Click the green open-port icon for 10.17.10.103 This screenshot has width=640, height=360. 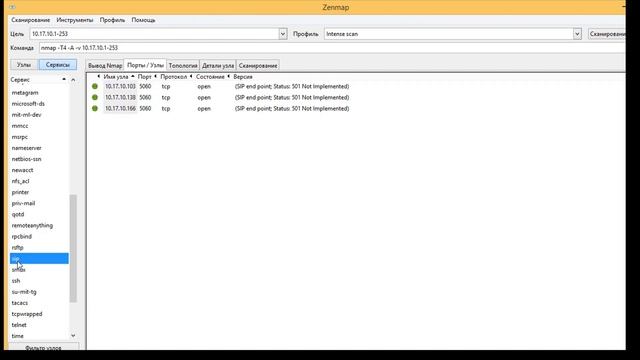click(x=95, y=87)
